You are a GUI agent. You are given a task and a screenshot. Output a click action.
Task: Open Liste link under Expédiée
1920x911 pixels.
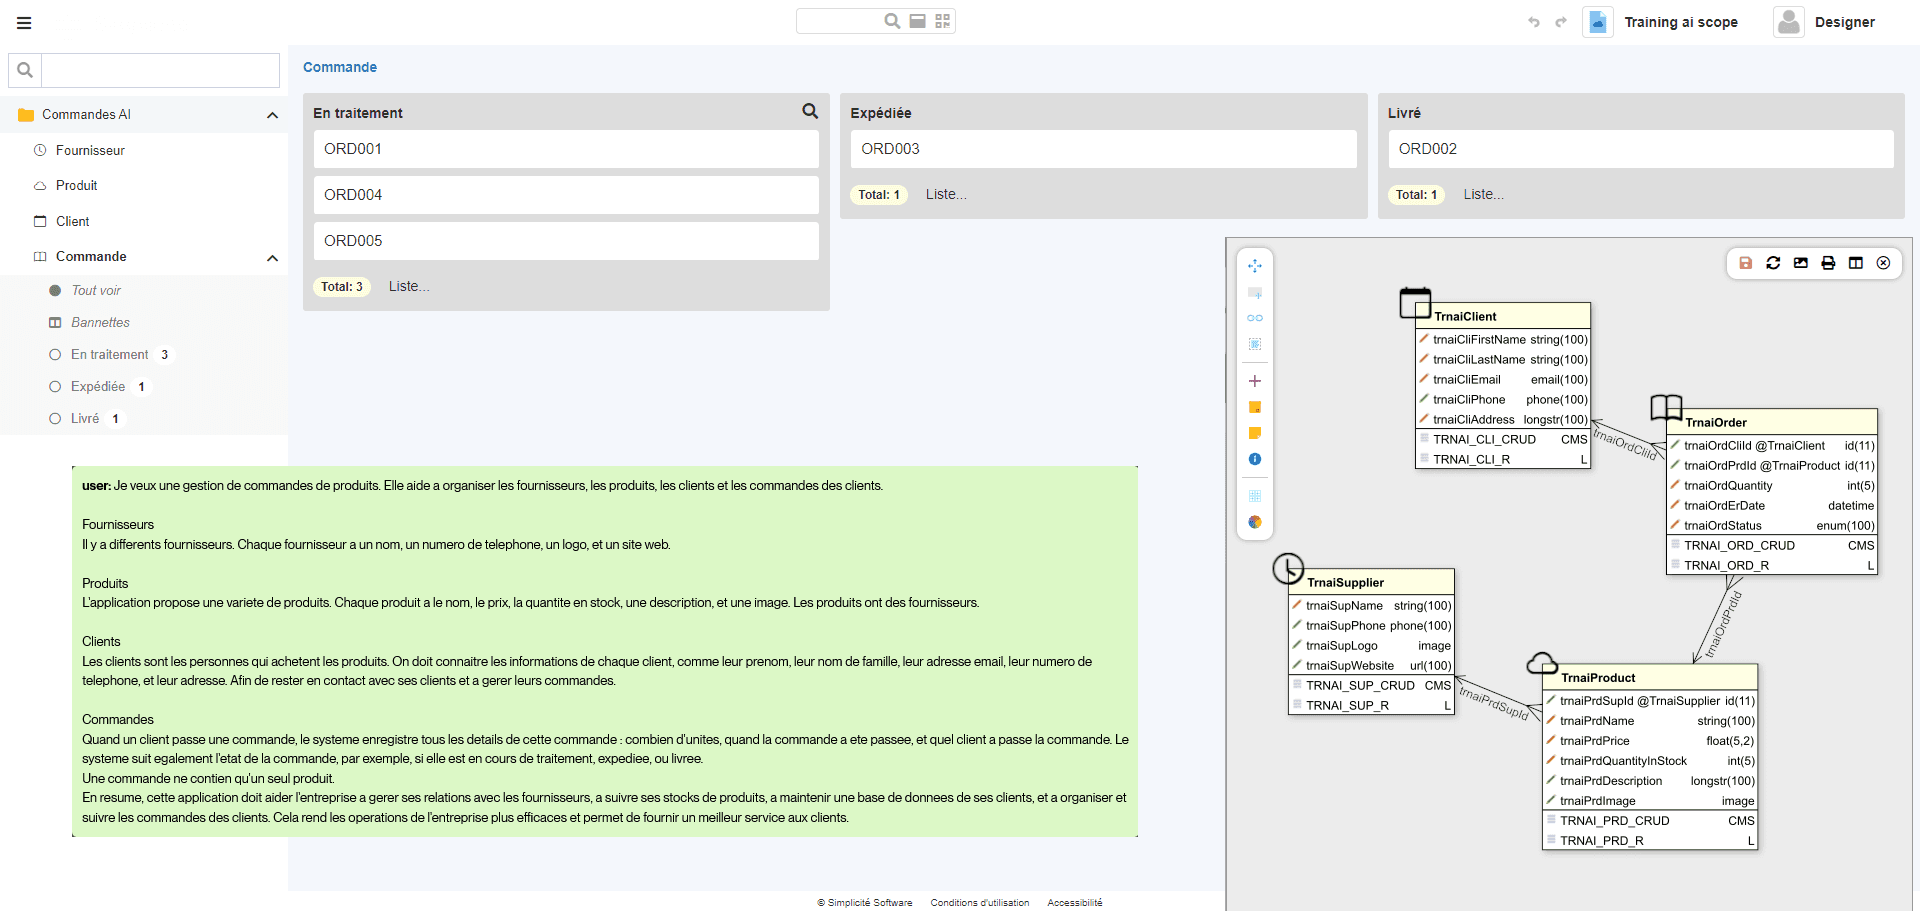tap(946, 194)
